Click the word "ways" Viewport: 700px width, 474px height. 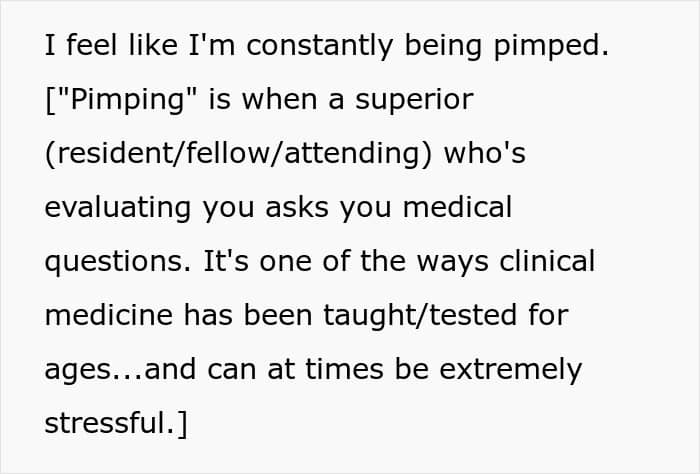click(452, 263)
